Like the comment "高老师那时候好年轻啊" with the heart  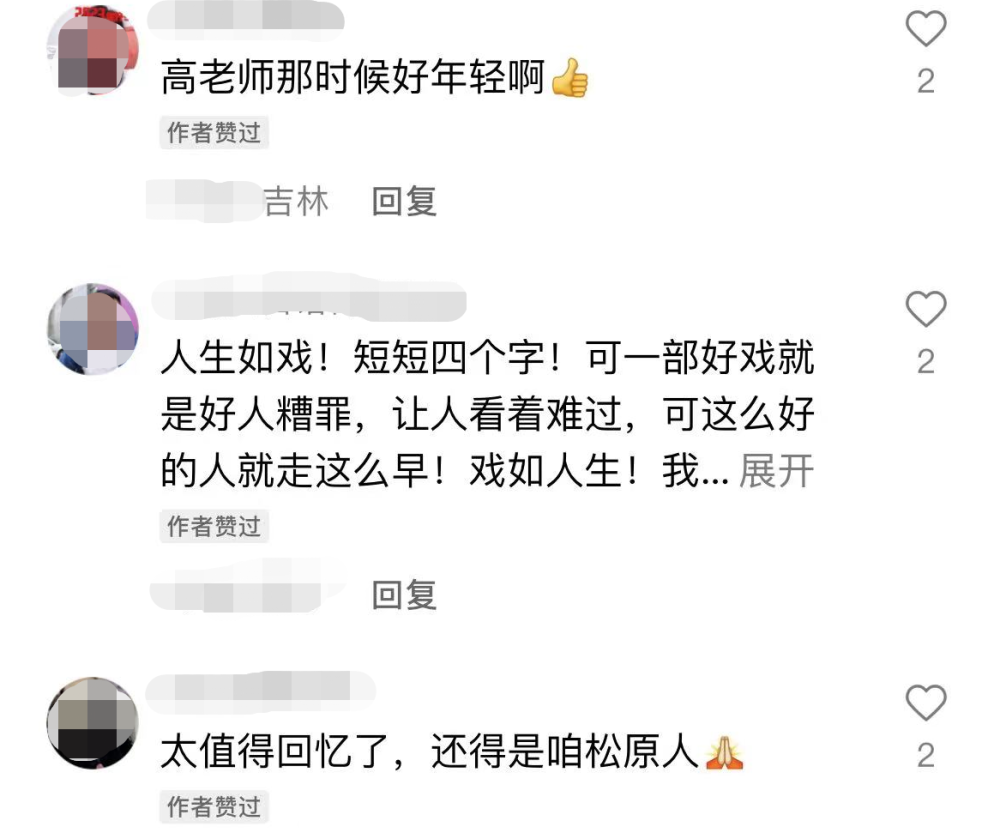(x=925, y=29)
